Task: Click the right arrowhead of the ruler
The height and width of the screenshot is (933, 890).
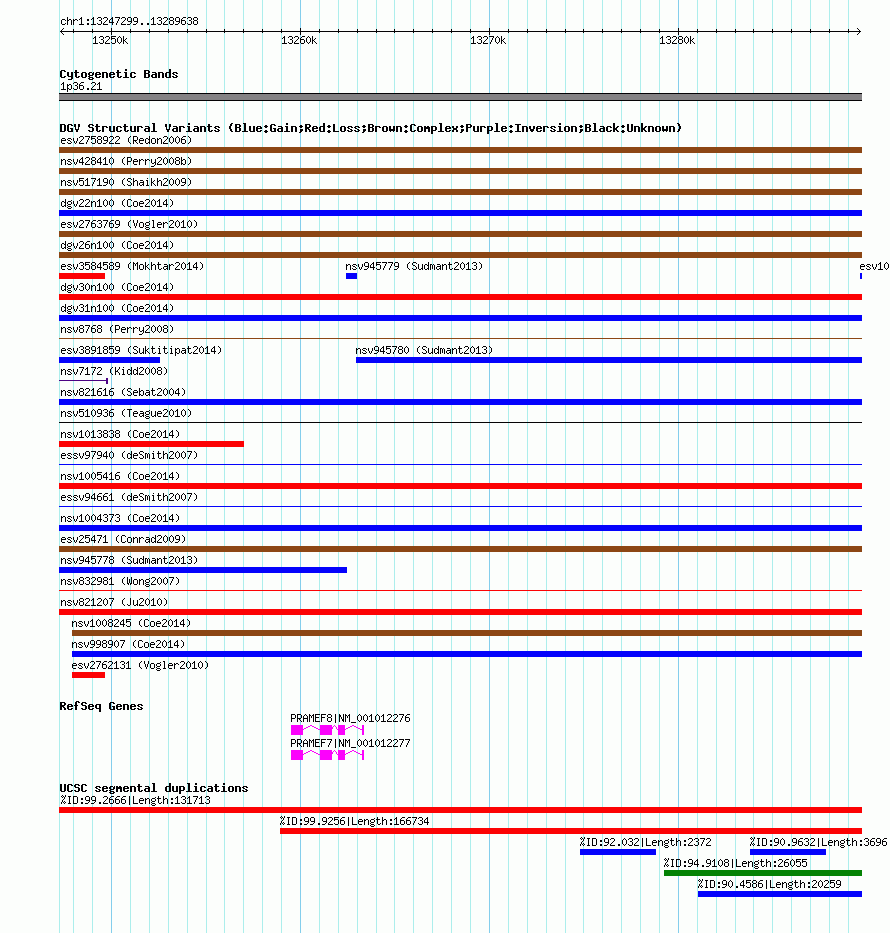Action: 859,31
